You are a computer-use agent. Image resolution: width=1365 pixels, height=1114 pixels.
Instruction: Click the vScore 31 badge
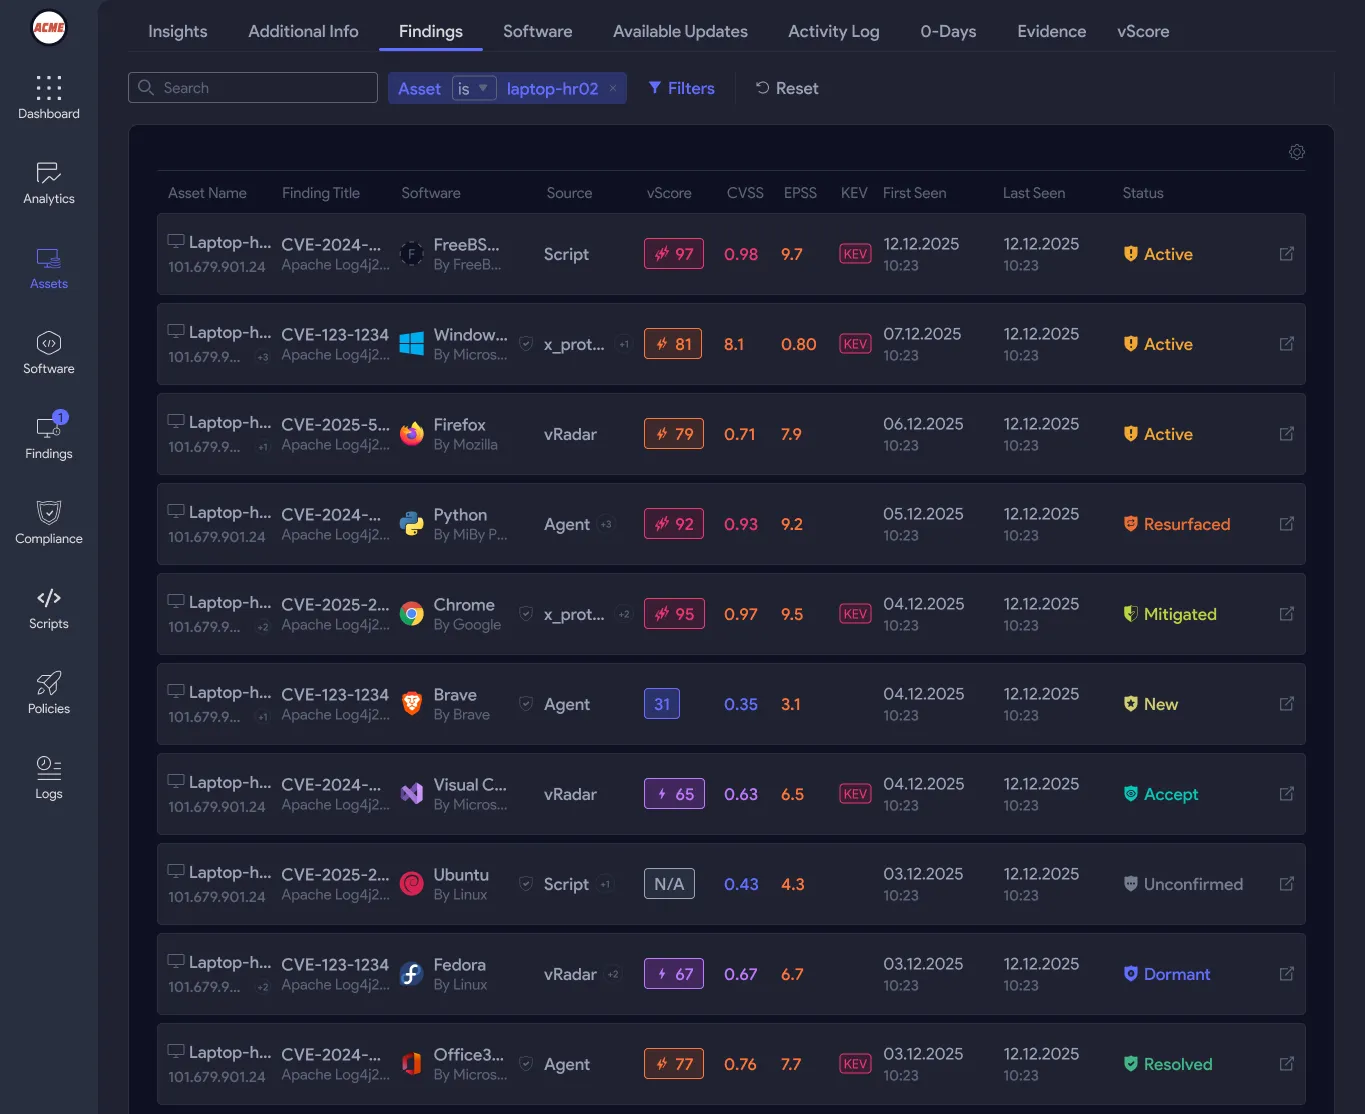tap(662, 704)
